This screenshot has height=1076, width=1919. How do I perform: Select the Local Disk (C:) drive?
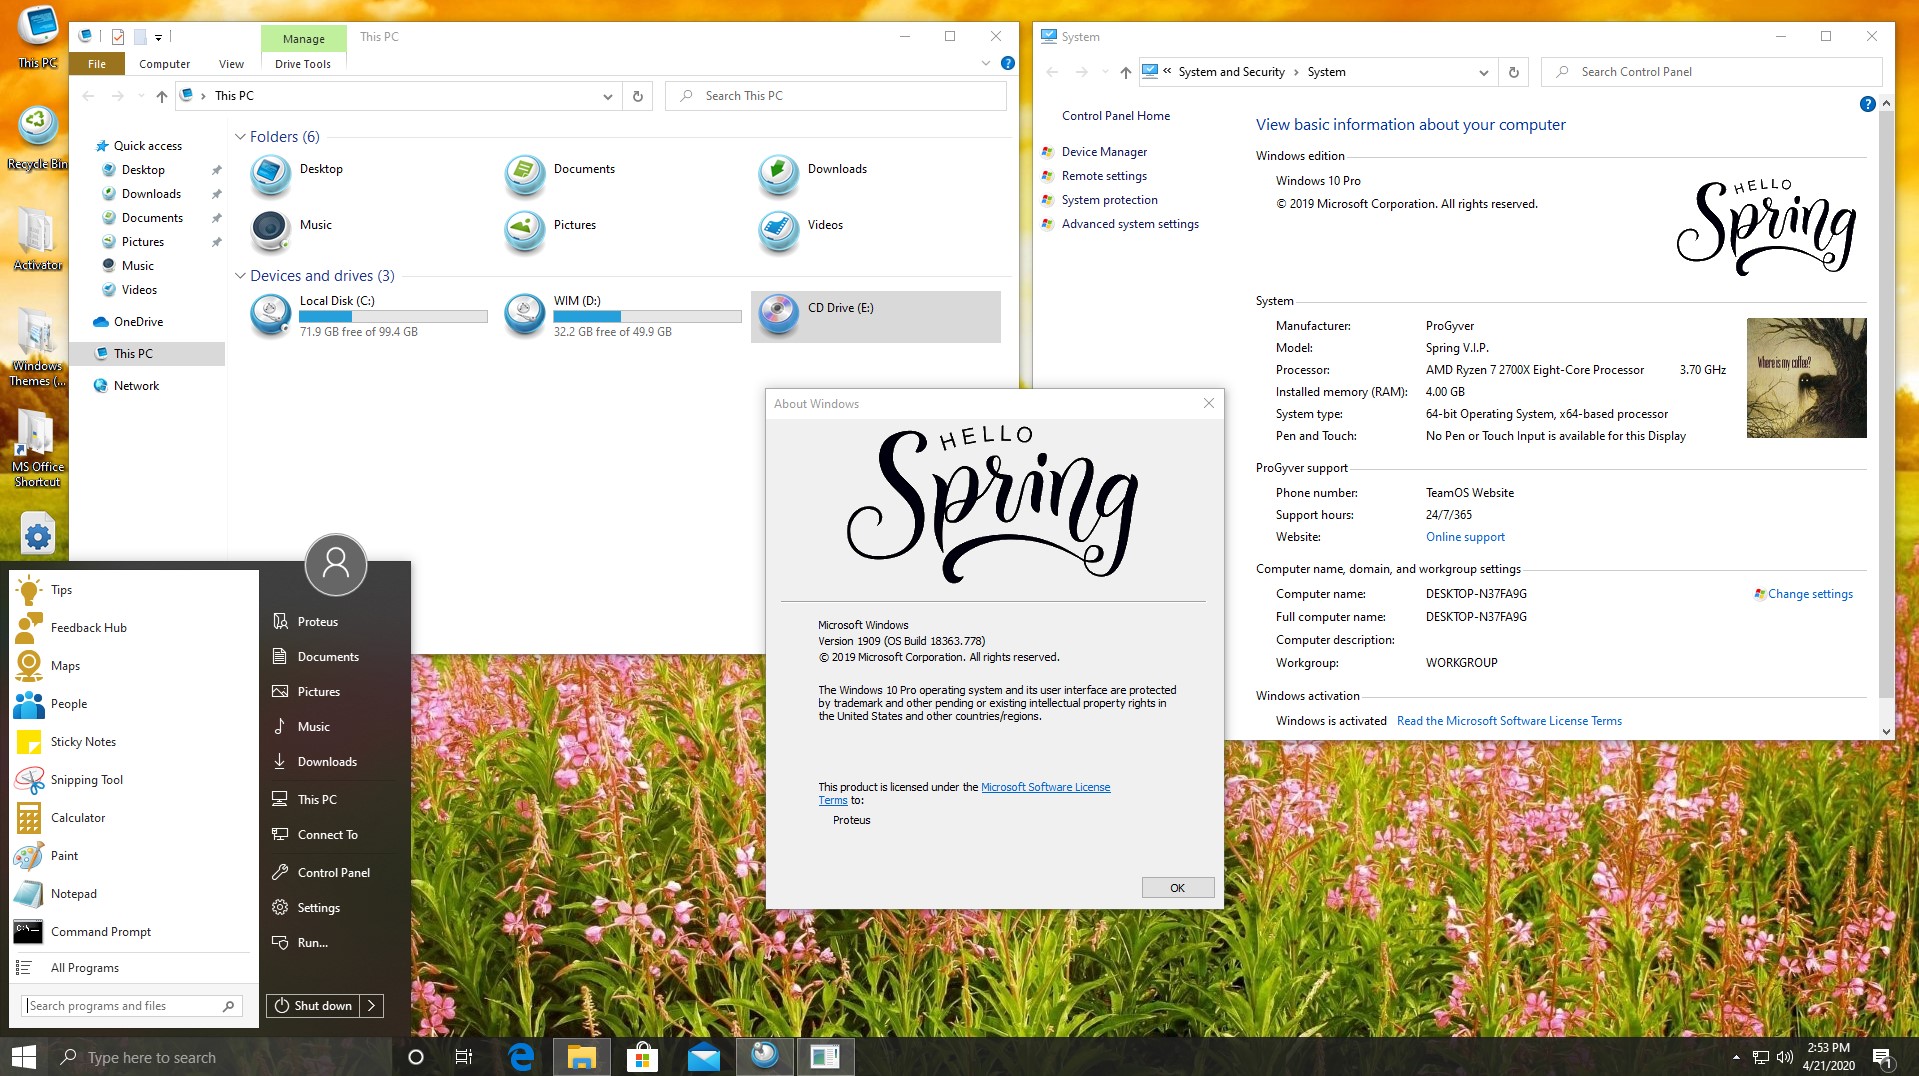369,316
